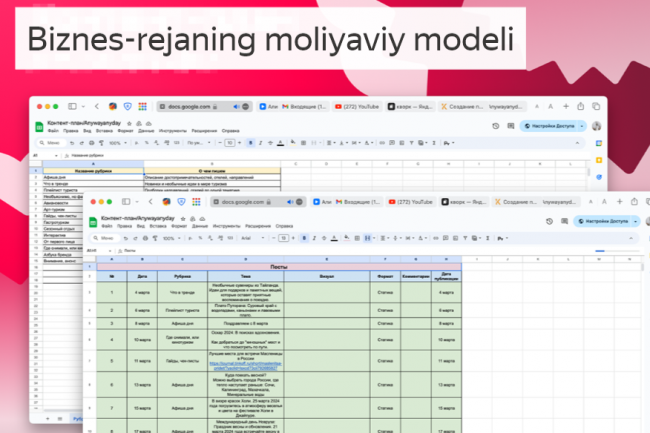Collapse the toolbar with the chevron in the back window
Image resolution: width=650 pixels, height=433 pixels.
(x=577, y=143)
